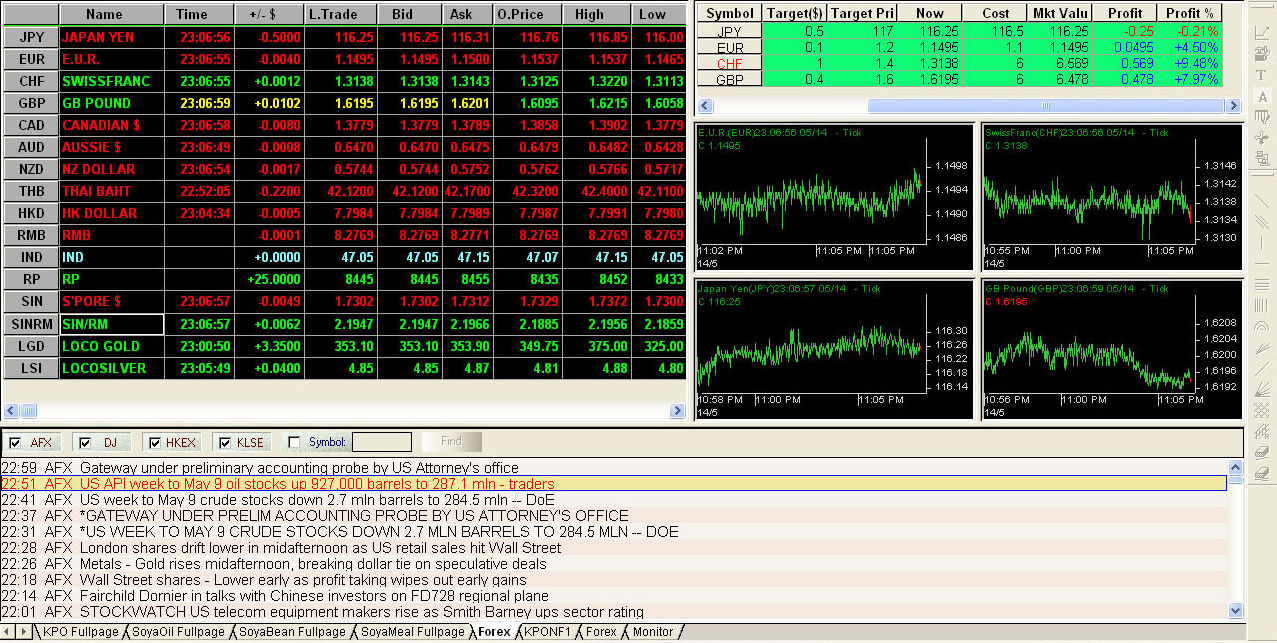The width and height of the screenshot is (1277, 643).
Task: Pick the single diagonal trend line tool
Action: coord(1262,201)
